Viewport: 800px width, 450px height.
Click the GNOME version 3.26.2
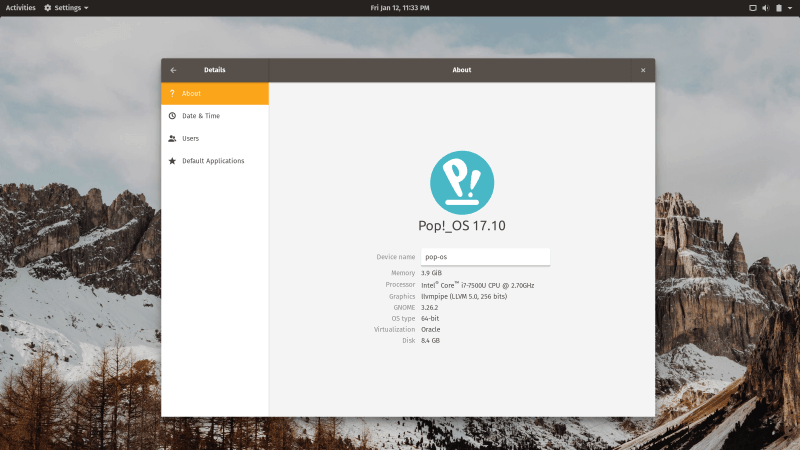coord(430,308)
